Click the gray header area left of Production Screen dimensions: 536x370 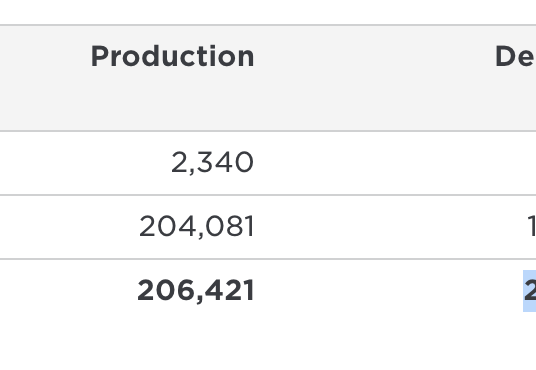click(44, 78)
